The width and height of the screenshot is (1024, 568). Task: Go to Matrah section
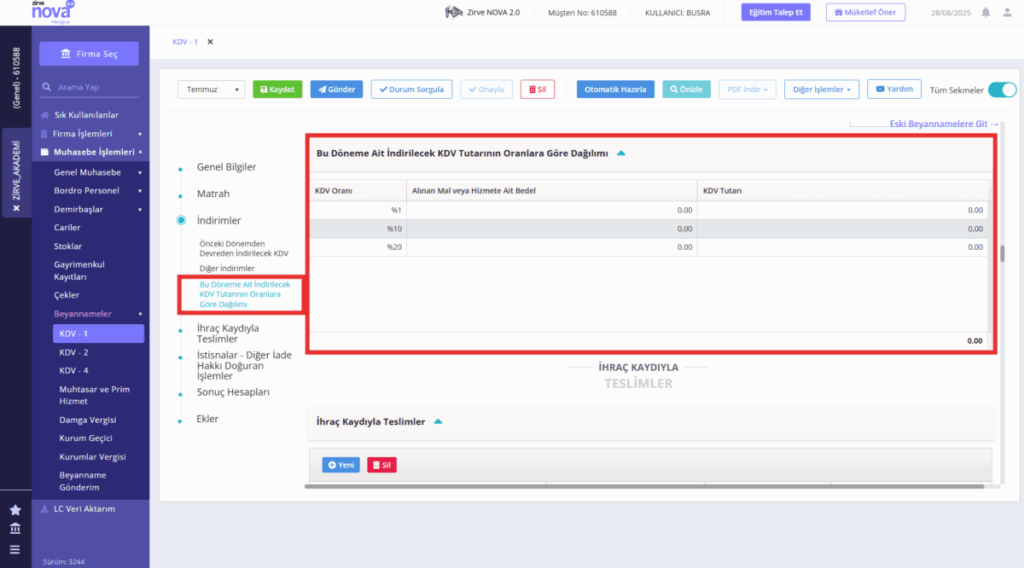click(x=214, y=194)
